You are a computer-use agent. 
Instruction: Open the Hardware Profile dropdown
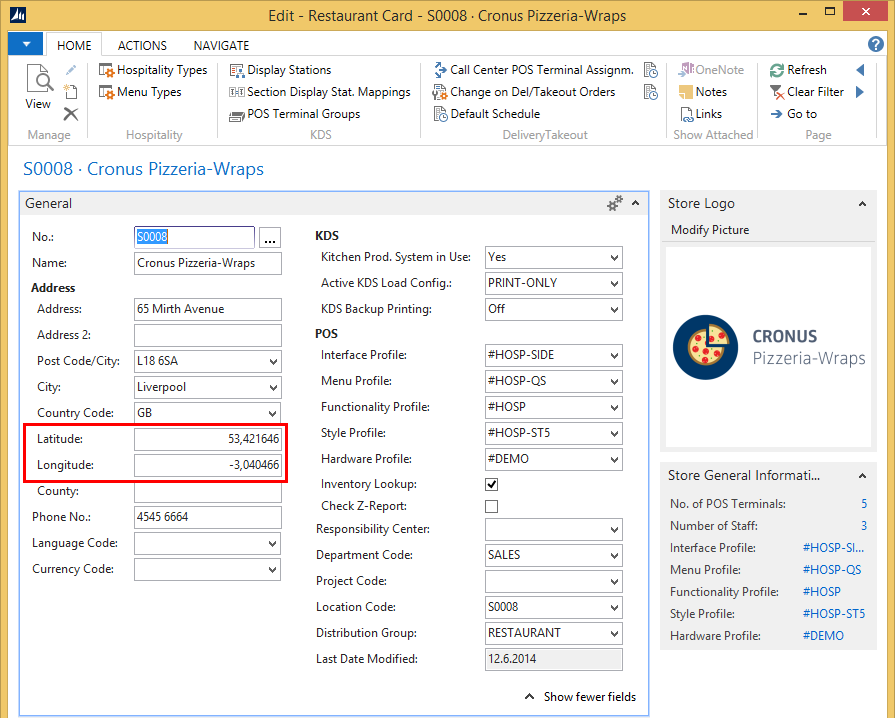[x=614, y=459]
